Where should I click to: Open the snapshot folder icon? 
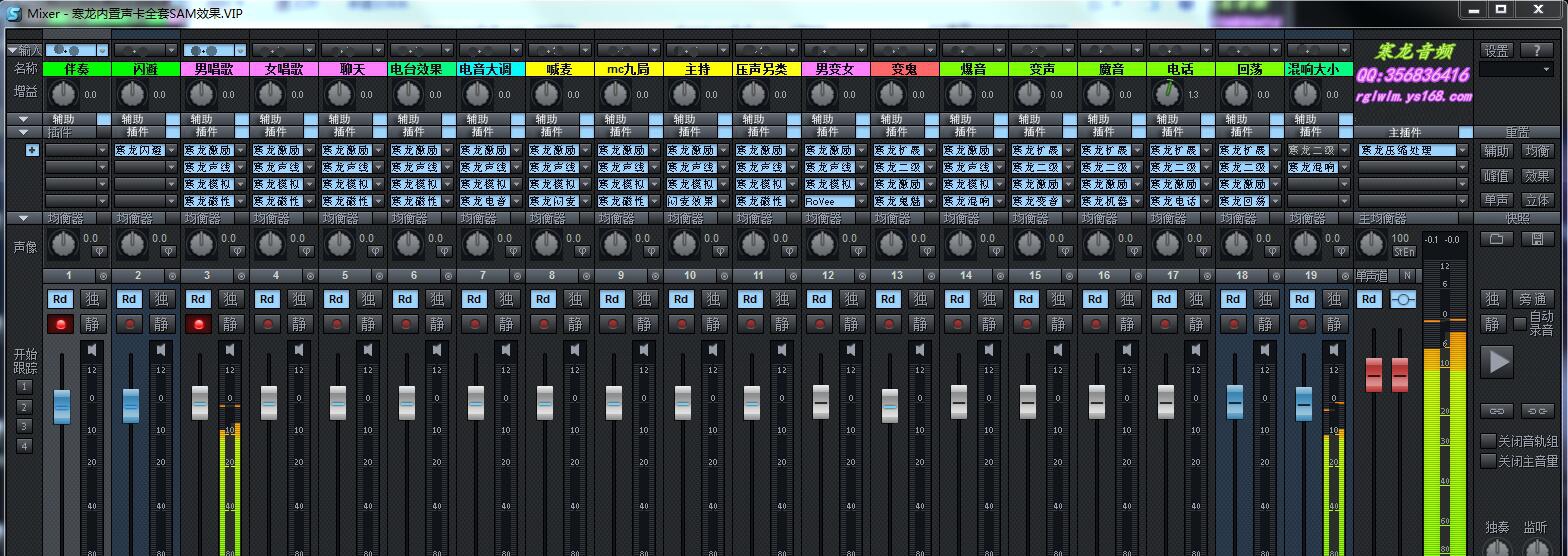point(1496,239)
